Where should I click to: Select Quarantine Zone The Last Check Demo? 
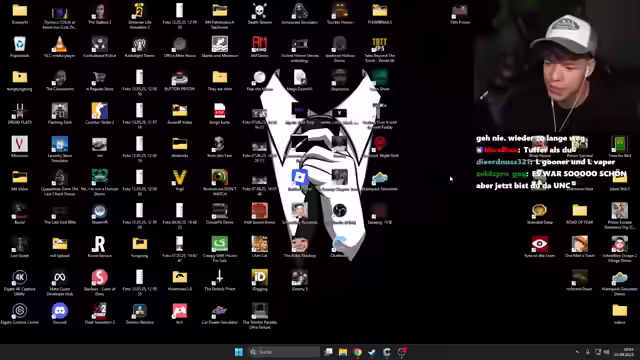60,178
